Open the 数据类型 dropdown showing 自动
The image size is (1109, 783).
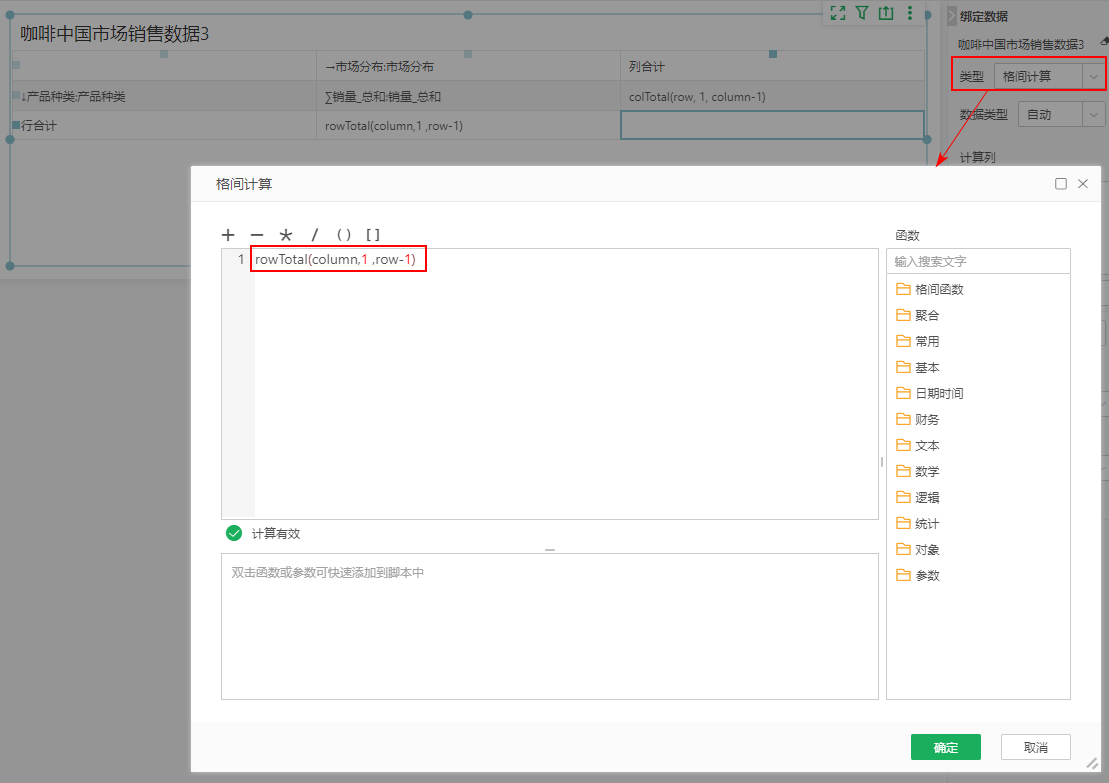tap(1061, 115)
